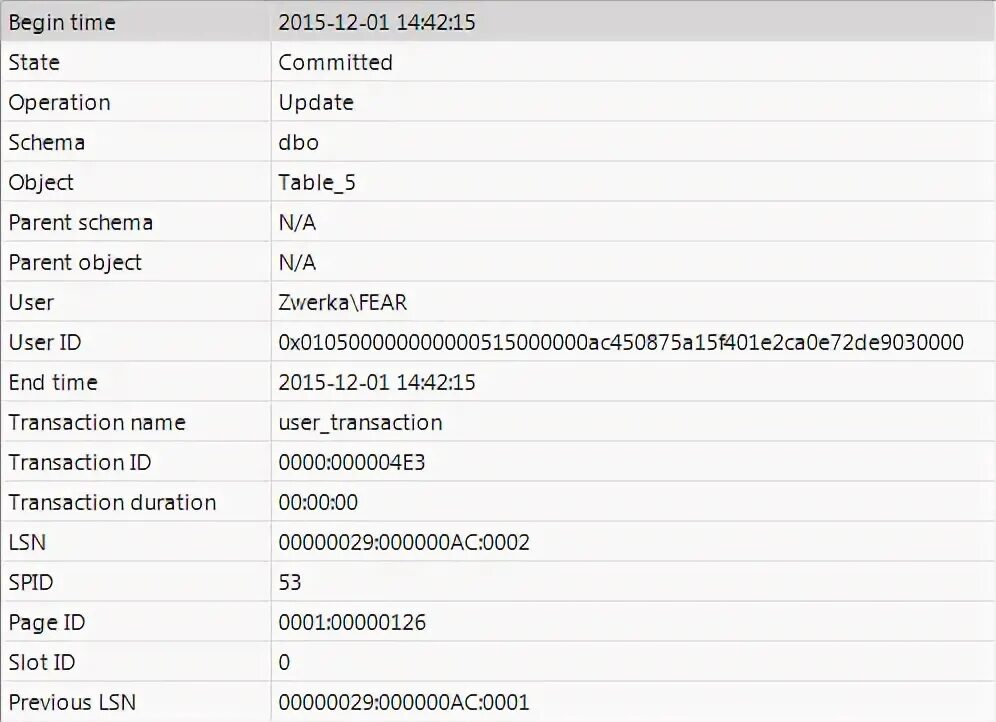Select the 'Previous LSN' label
The image size is (996, 722).
[72, 702]
